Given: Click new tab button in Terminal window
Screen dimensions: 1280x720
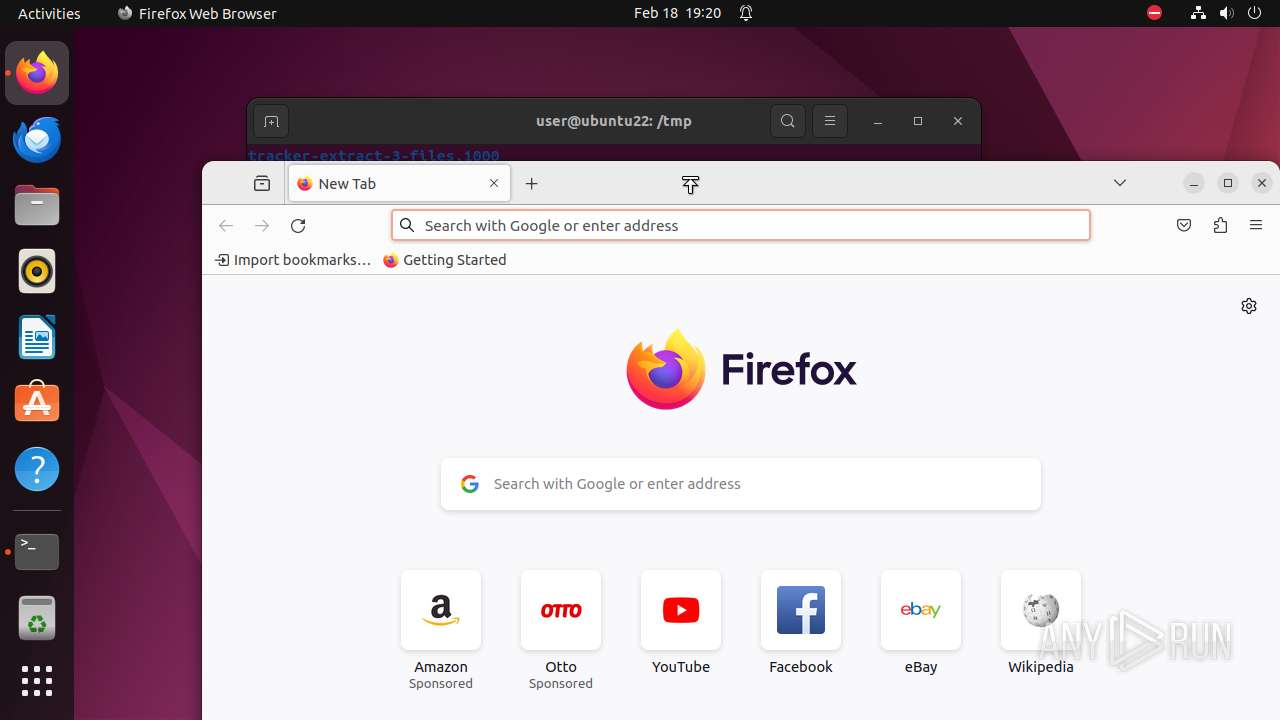Looking at the screenshot, I should click(271, 121).
